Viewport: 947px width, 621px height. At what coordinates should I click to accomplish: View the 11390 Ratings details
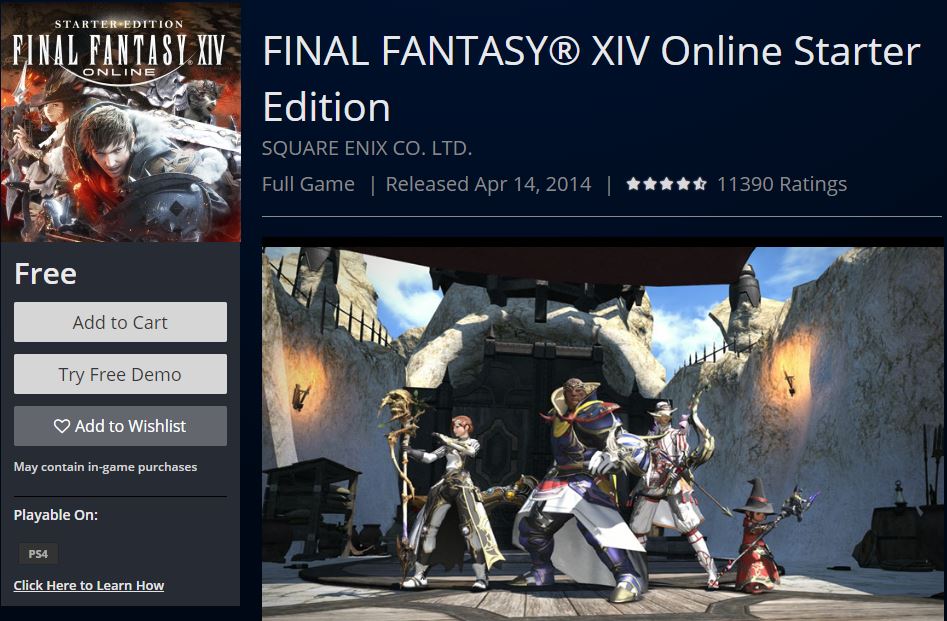(782, 184)
